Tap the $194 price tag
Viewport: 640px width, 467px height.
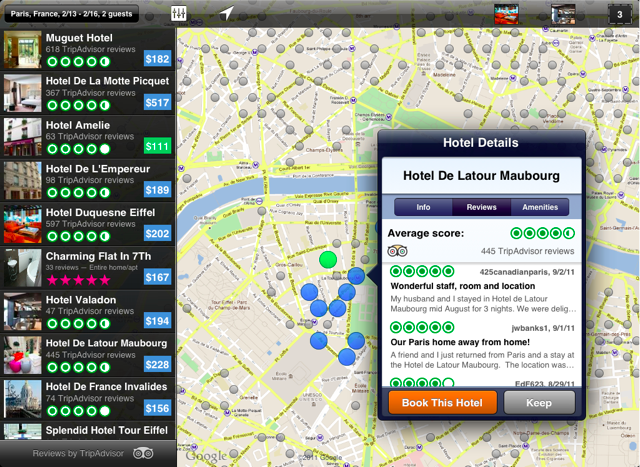[x=157, y=321]
